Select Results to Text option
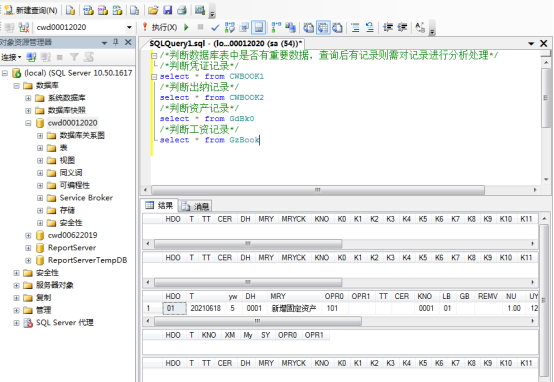The image size is (554, 382). point(308,27)
